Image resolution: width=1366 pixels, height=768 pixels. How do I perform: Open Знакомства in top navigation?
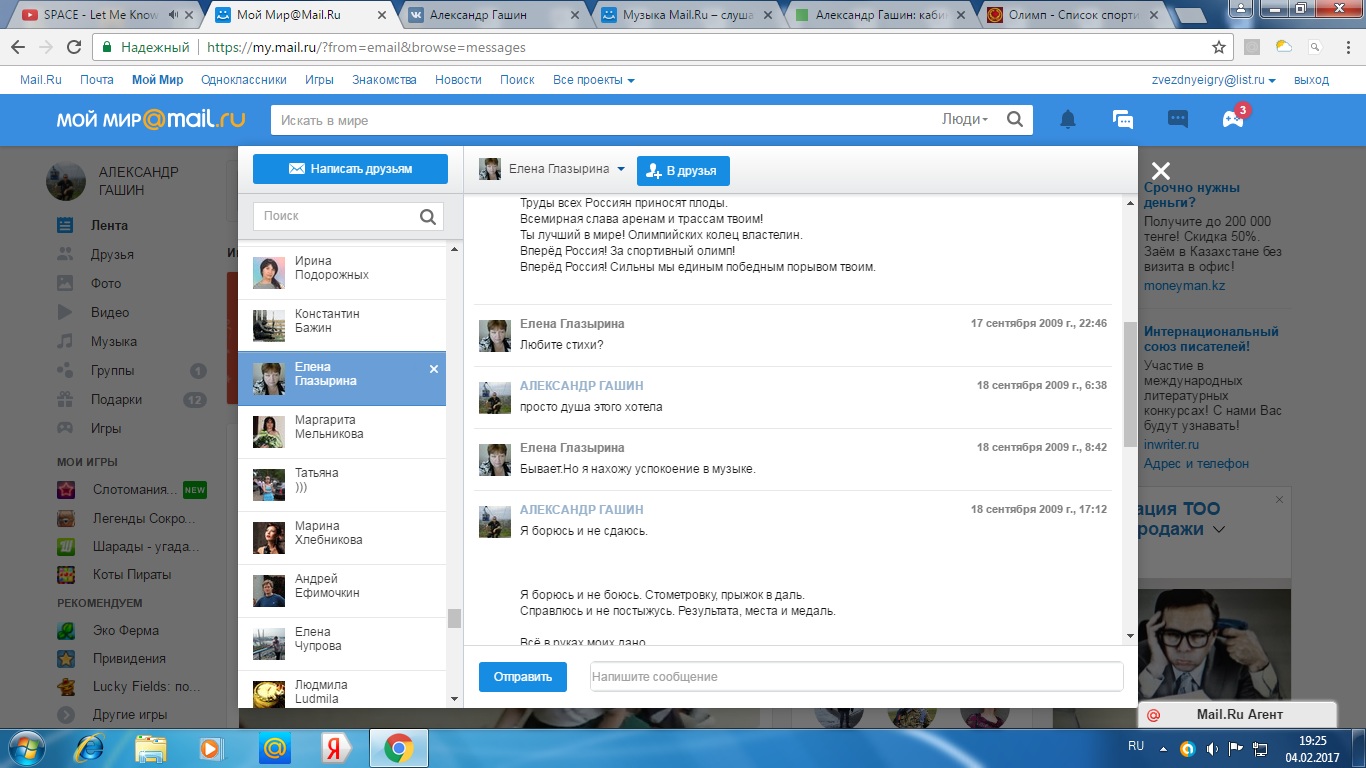(x=385, y=80)
